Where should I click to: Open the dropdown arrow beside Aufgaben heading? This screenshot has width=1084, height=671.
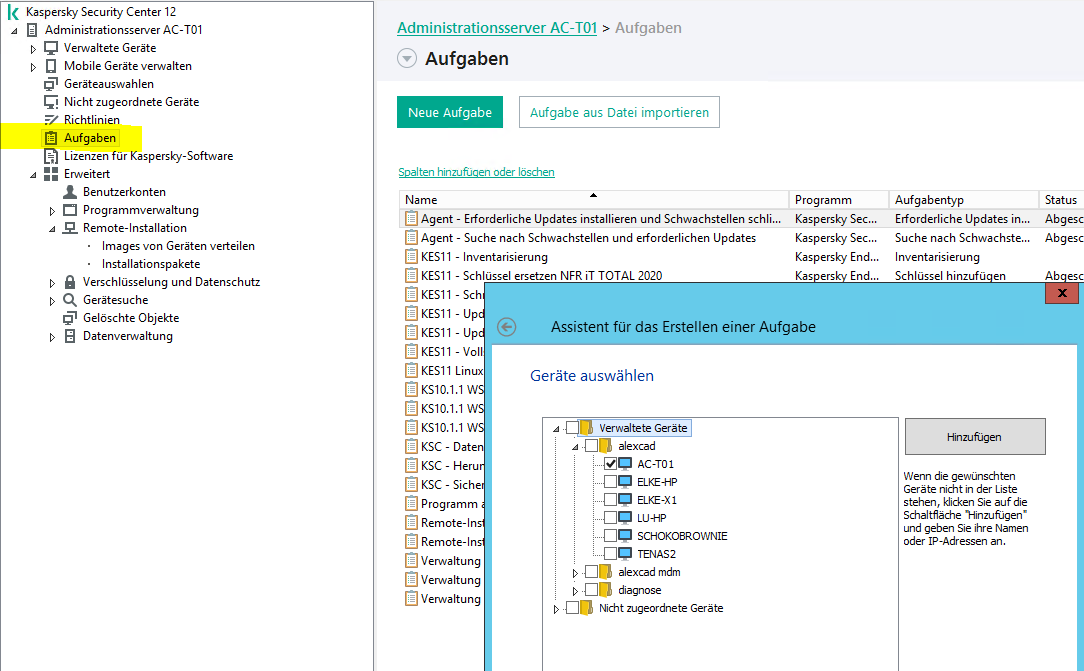pos(407,59)
